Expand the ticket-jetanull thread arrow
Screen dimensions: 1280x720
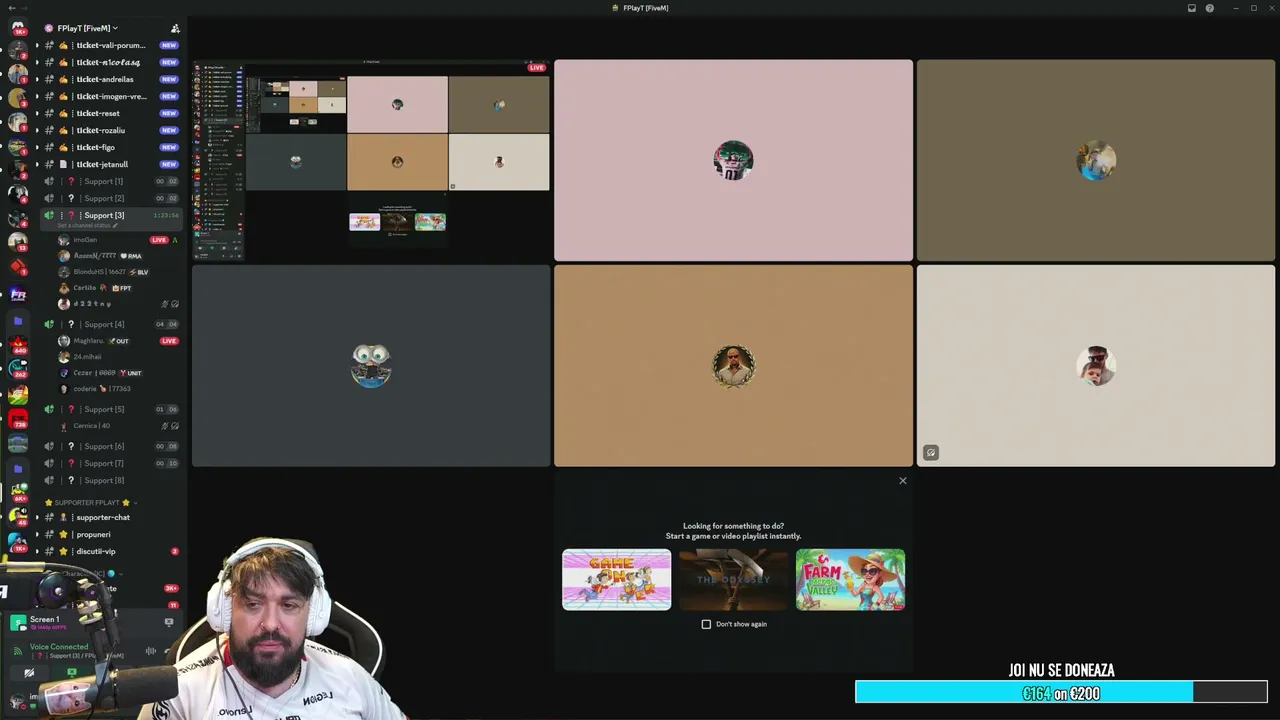tap(37, 164)
